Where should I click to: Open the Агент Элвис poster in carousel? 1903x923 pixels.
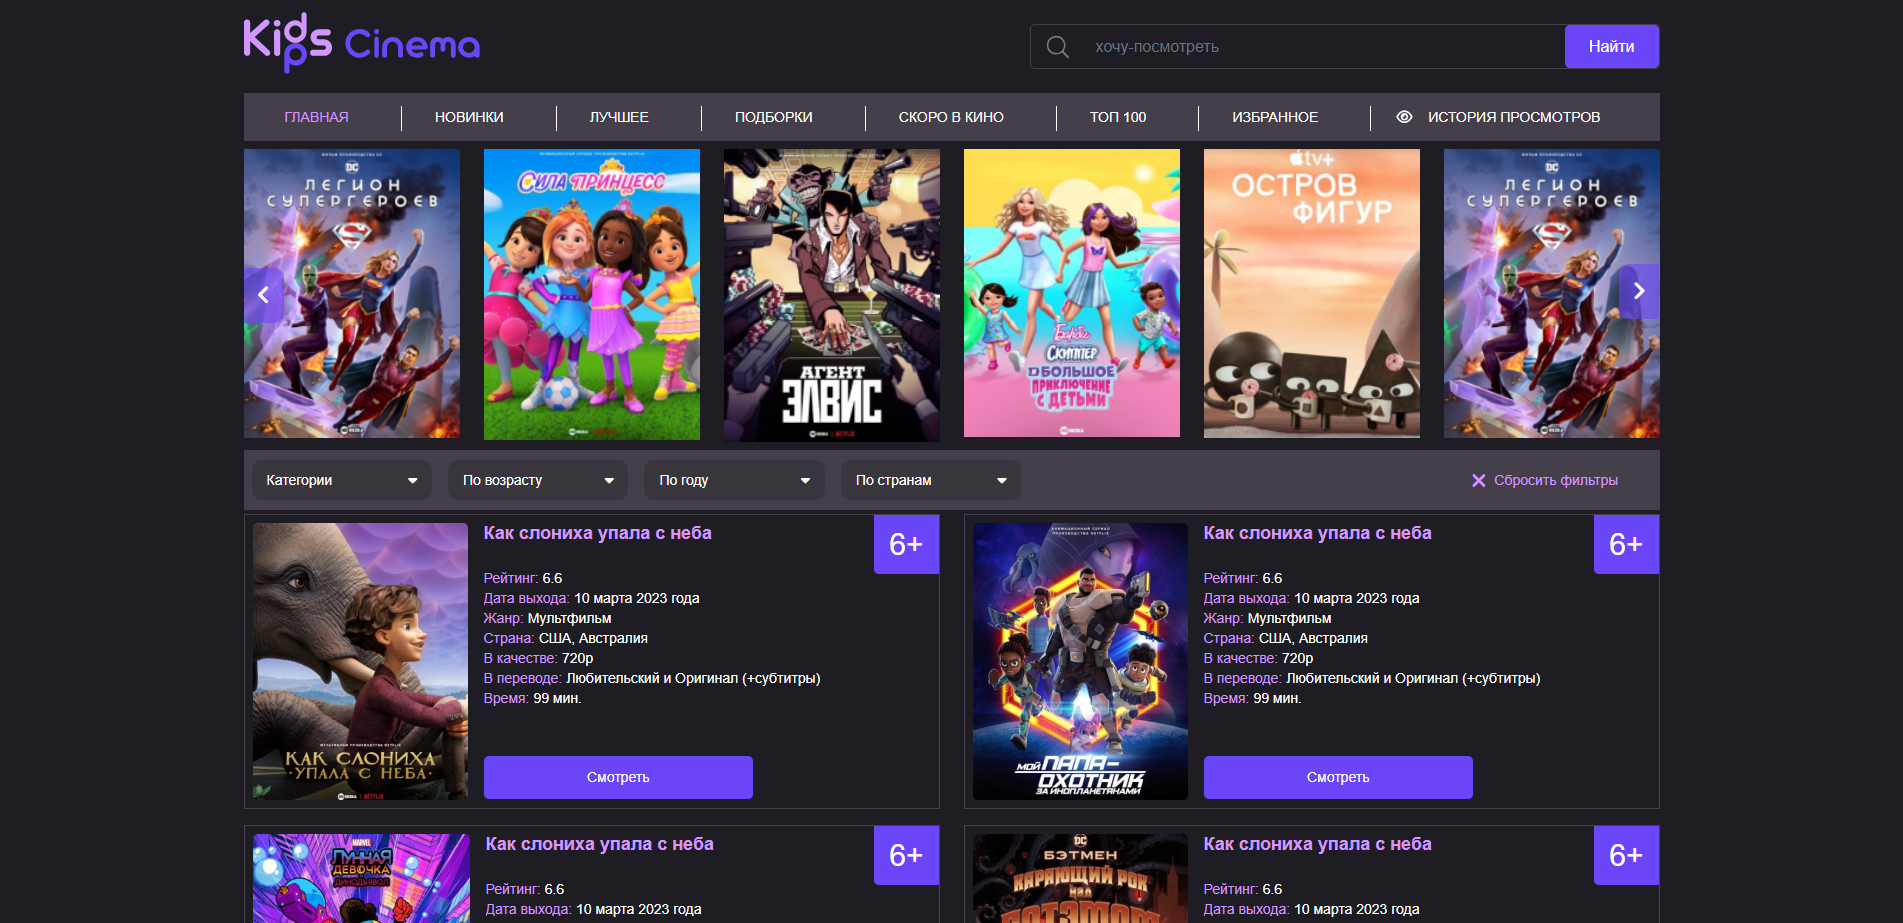[831, 295]
